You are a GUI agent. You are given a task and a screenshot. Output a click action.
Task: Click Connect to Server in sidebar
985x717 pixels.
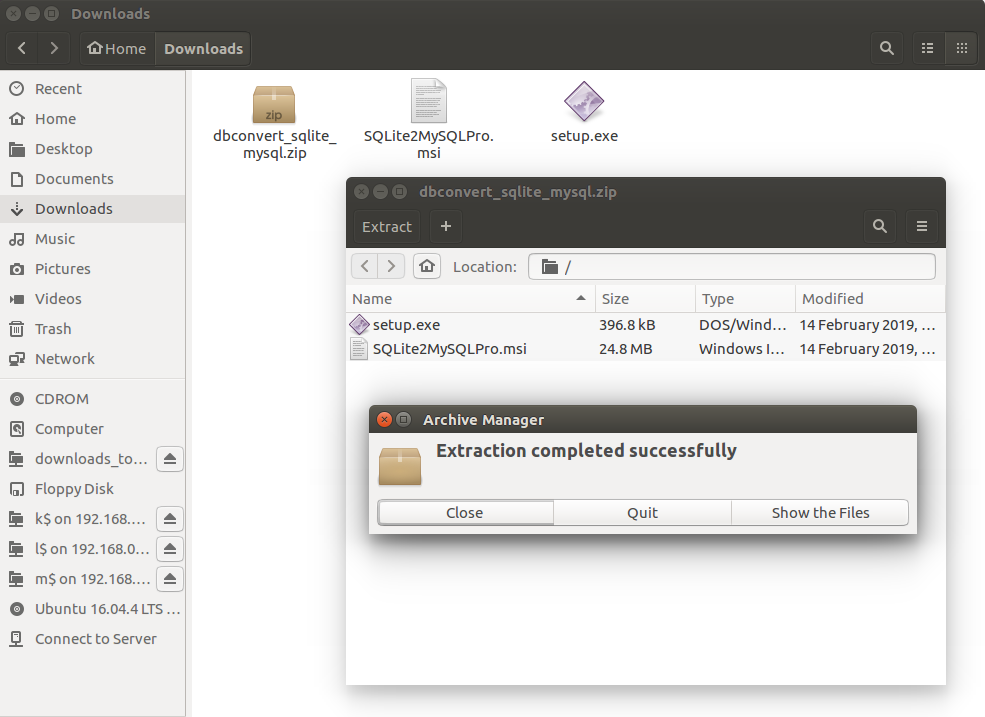click(x=92, y=639)
